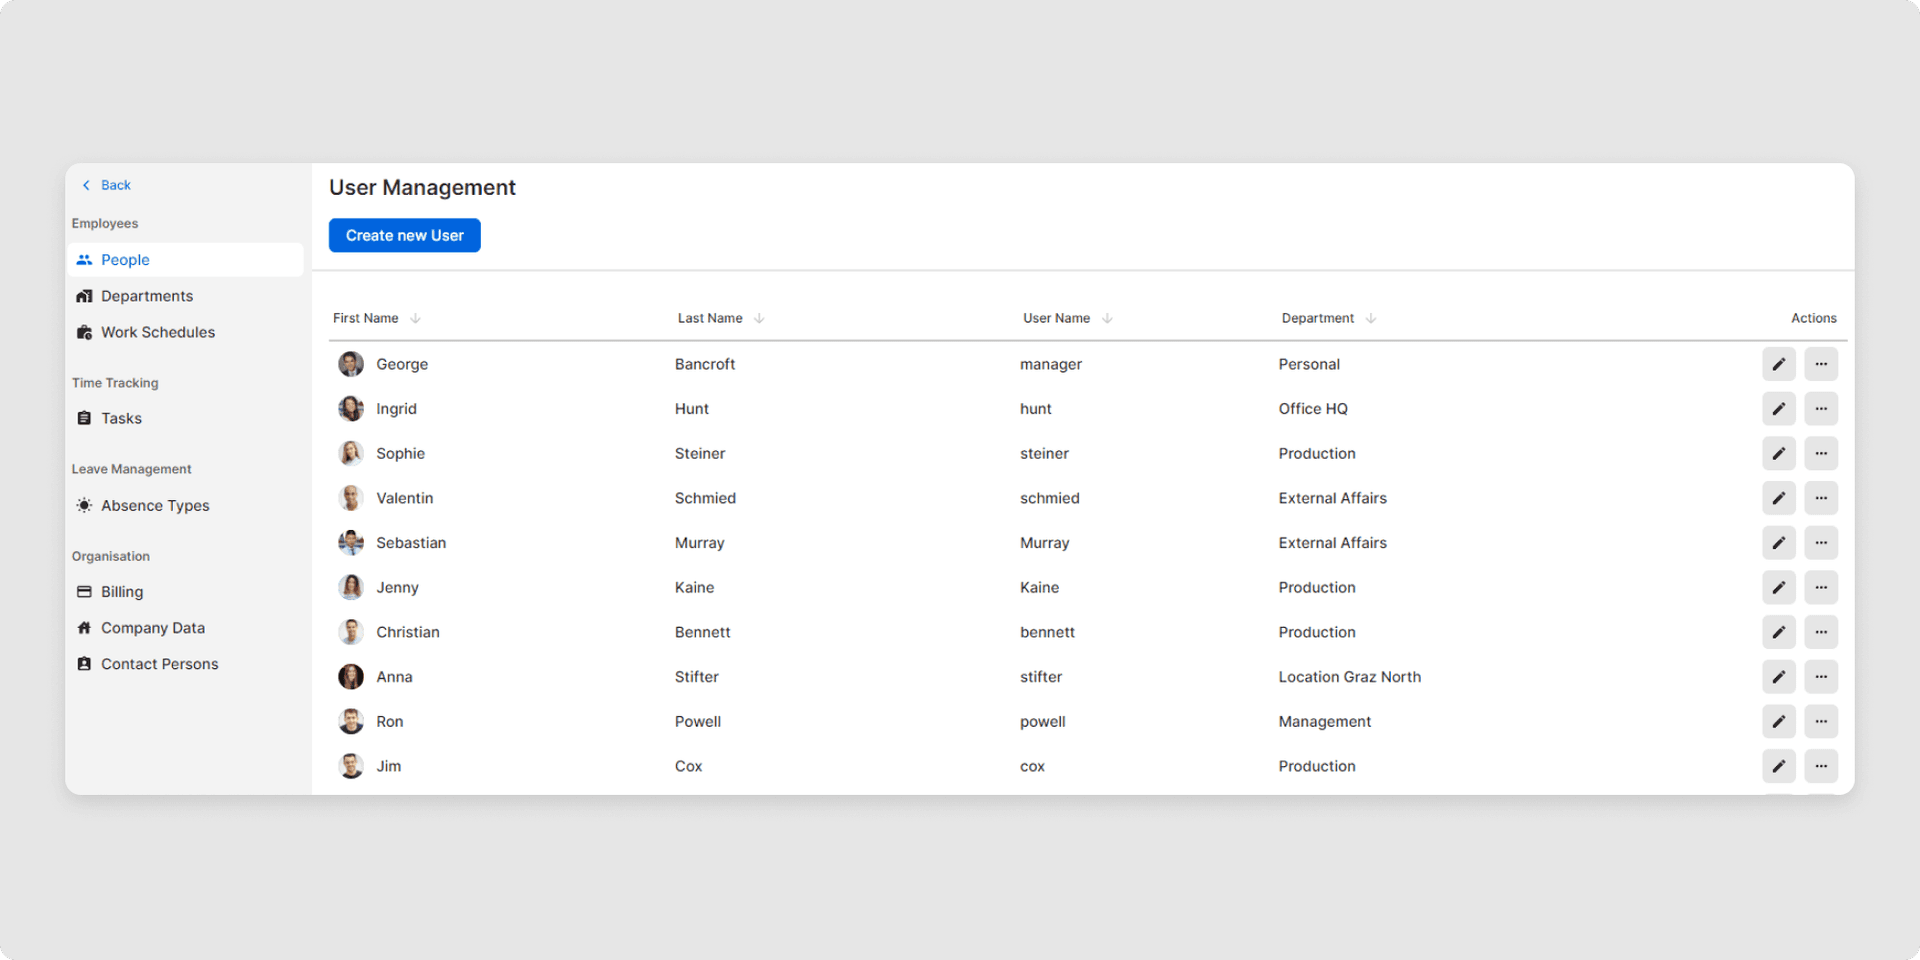
Task: Open Absence Types in the sidebar
Action: (x=155, y=506)
